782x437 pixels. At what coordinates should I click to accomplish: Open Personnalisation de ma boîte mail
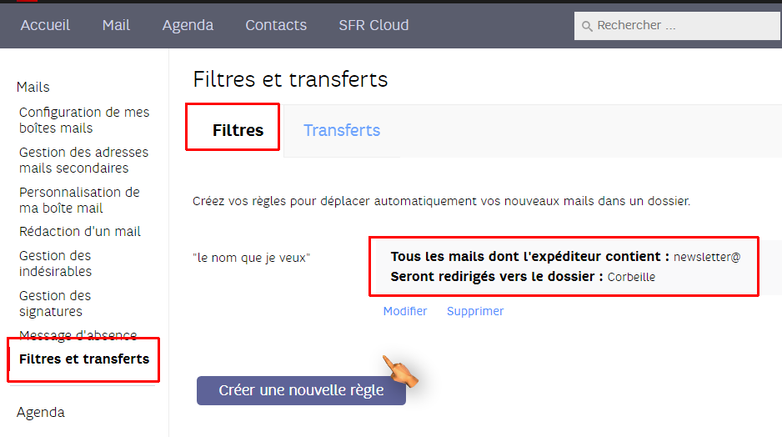point(79,200)
